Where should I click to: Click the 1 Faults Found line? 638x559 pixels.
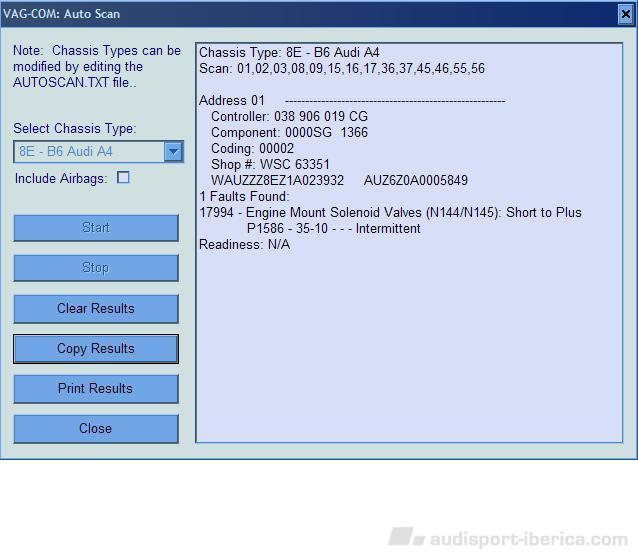pyautogui.click(x=244, y=197)
